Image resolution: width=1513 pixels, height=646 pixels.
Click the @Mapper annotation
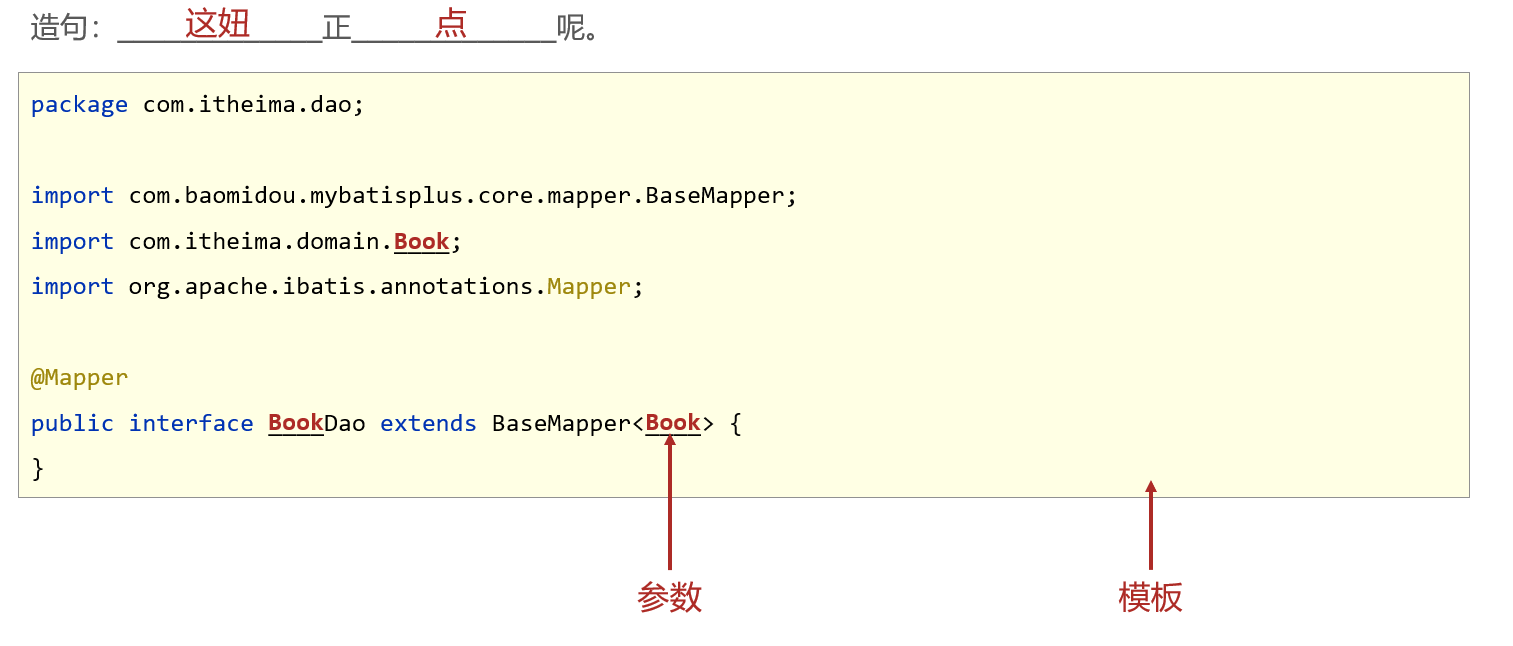(x=79, y=378)
